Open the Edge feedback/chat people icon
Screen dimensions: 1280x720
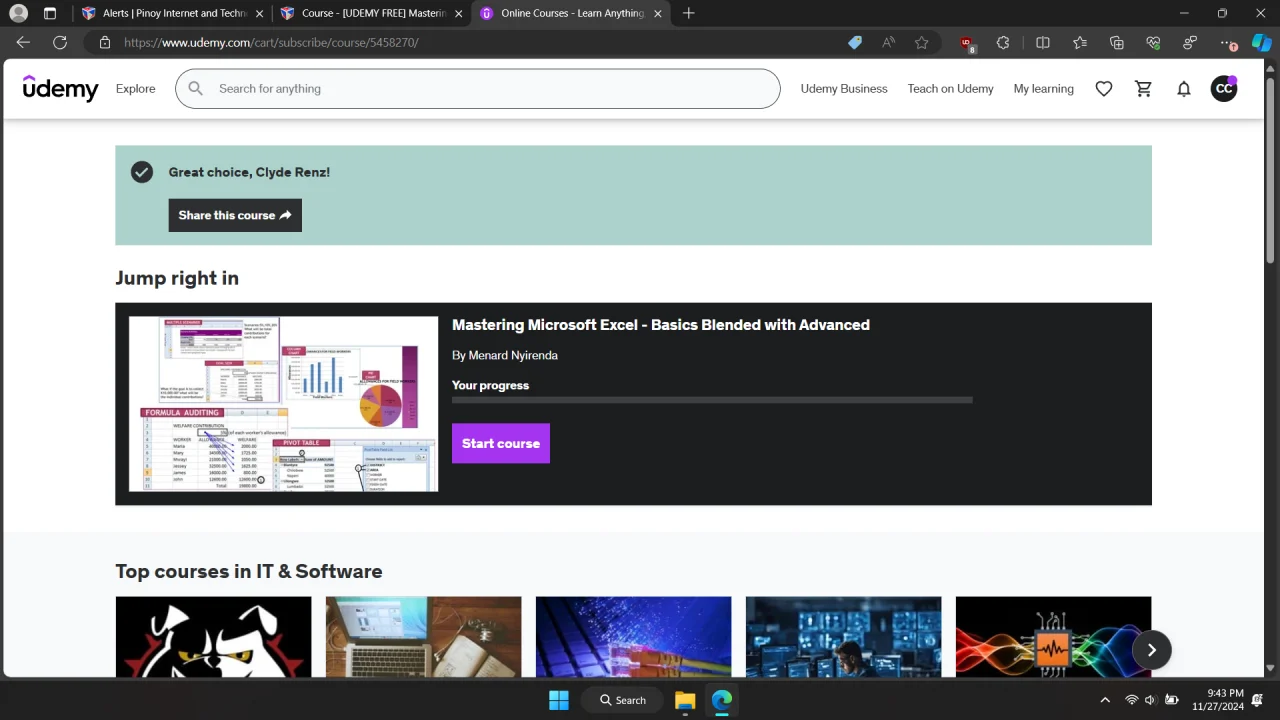click(1190, 43)
